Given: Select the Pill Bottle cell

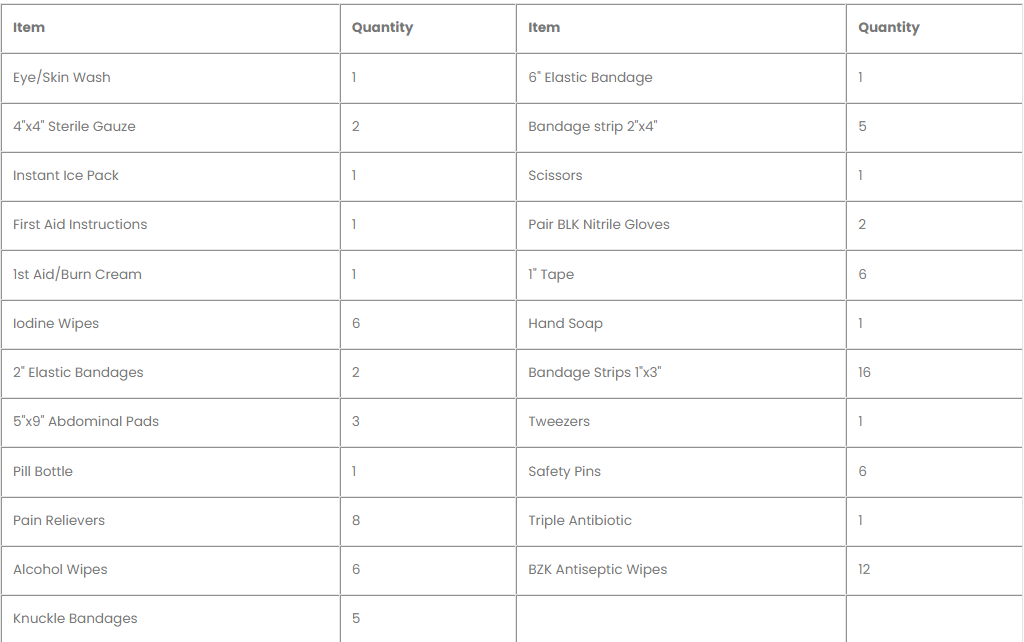Looking at the screenshot, I should click(x=43, y=471).
